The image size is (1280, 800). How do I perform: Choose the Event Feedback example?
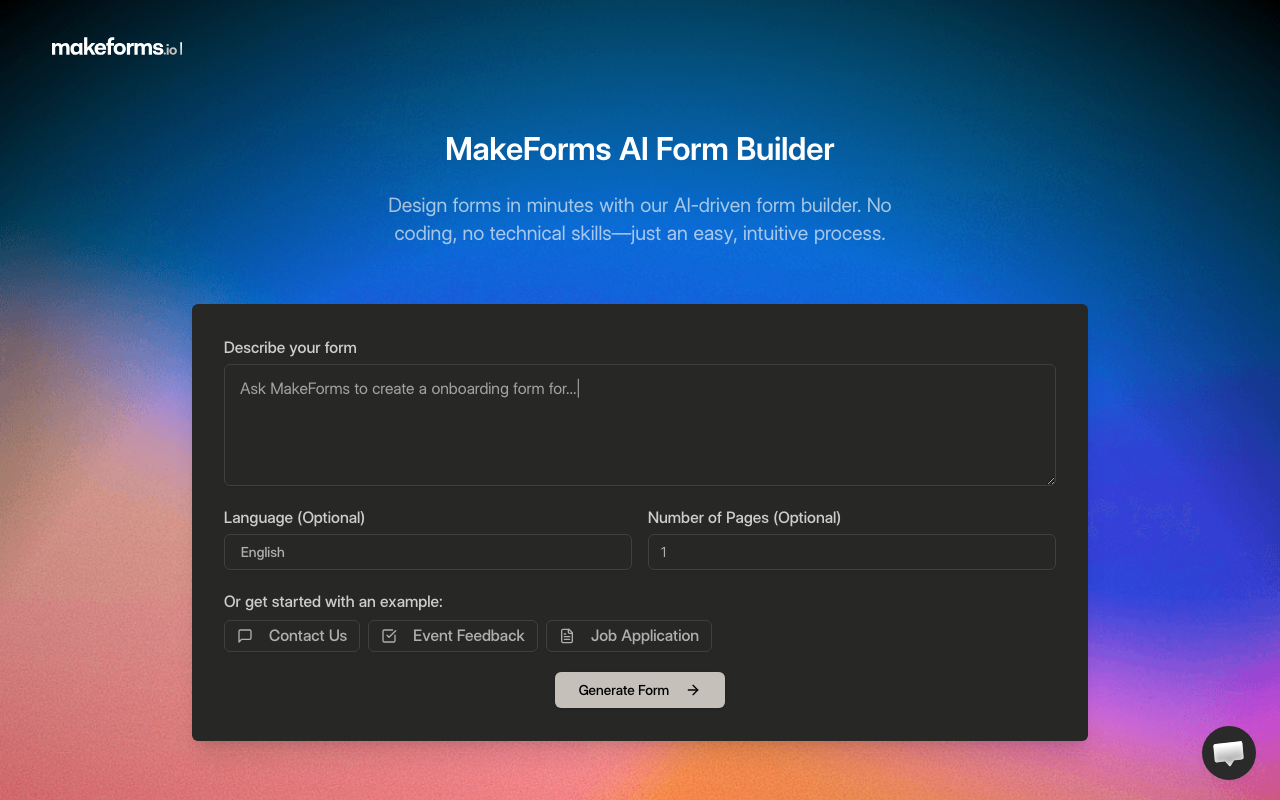[x=453, y=636]
